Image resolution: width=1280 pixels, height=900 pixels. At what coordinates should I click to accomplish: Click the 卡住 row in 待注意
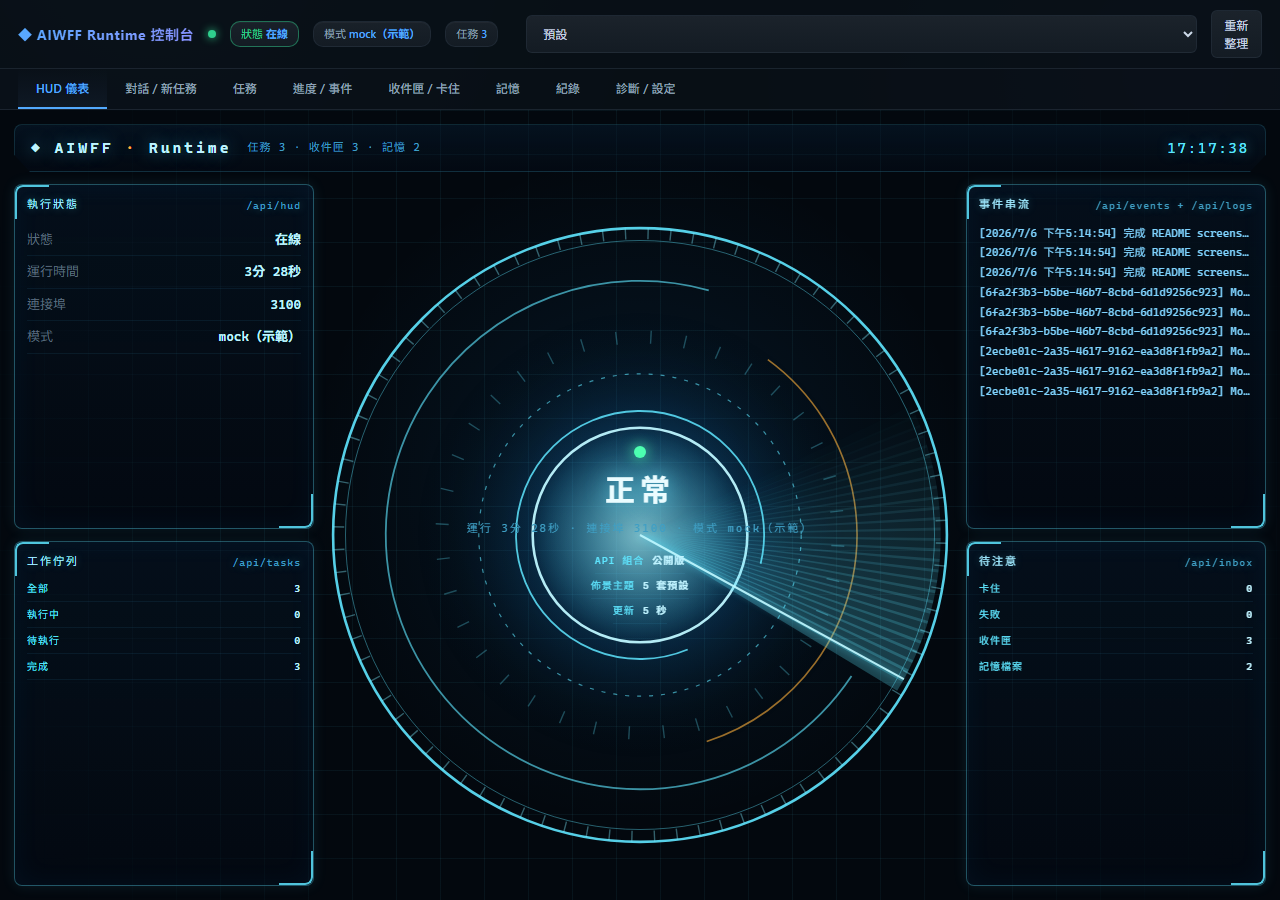pos(1115,589)
